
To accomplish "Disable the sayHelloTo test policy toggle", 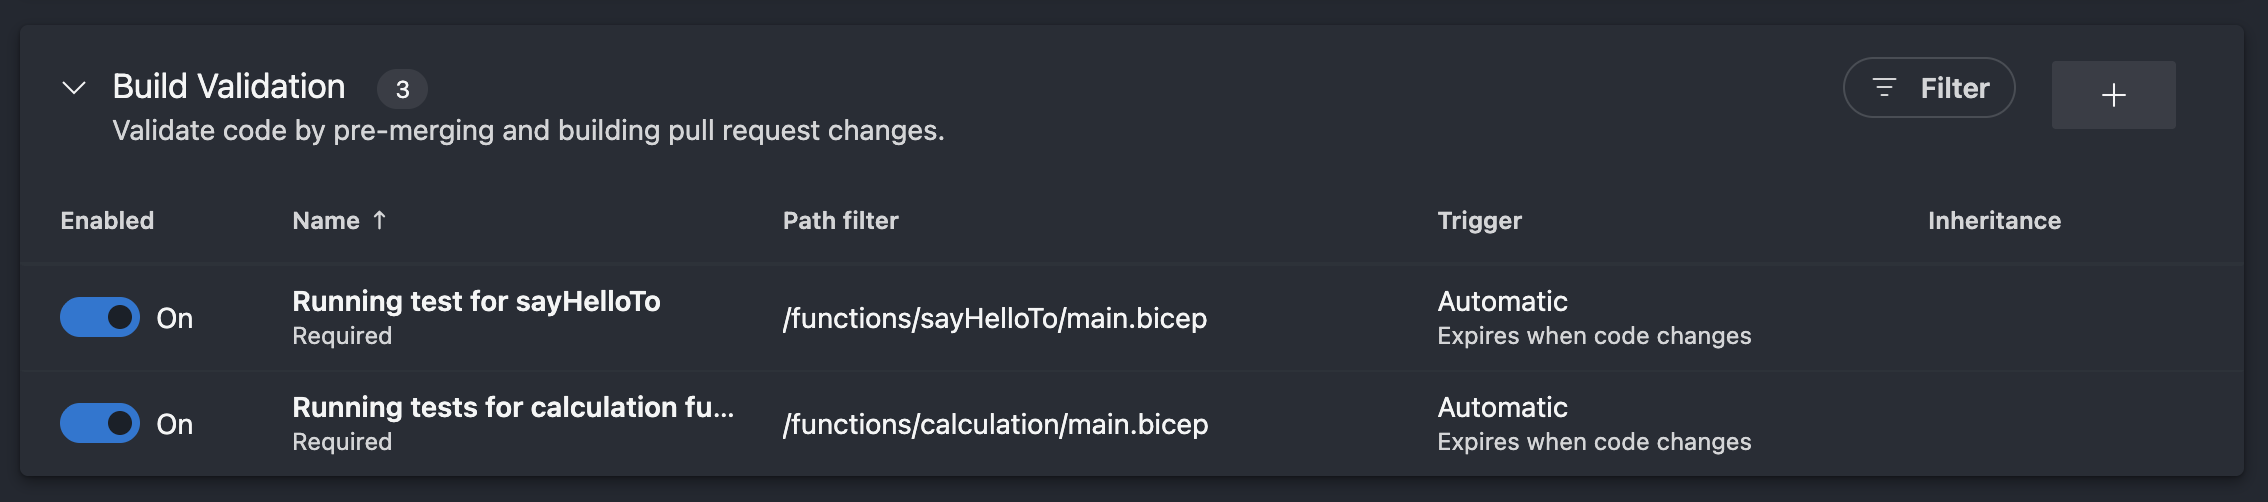I will [100, 318].
